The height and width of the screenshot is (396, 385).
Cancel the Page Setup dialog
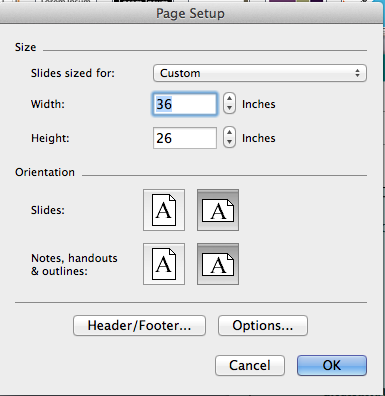250,365
